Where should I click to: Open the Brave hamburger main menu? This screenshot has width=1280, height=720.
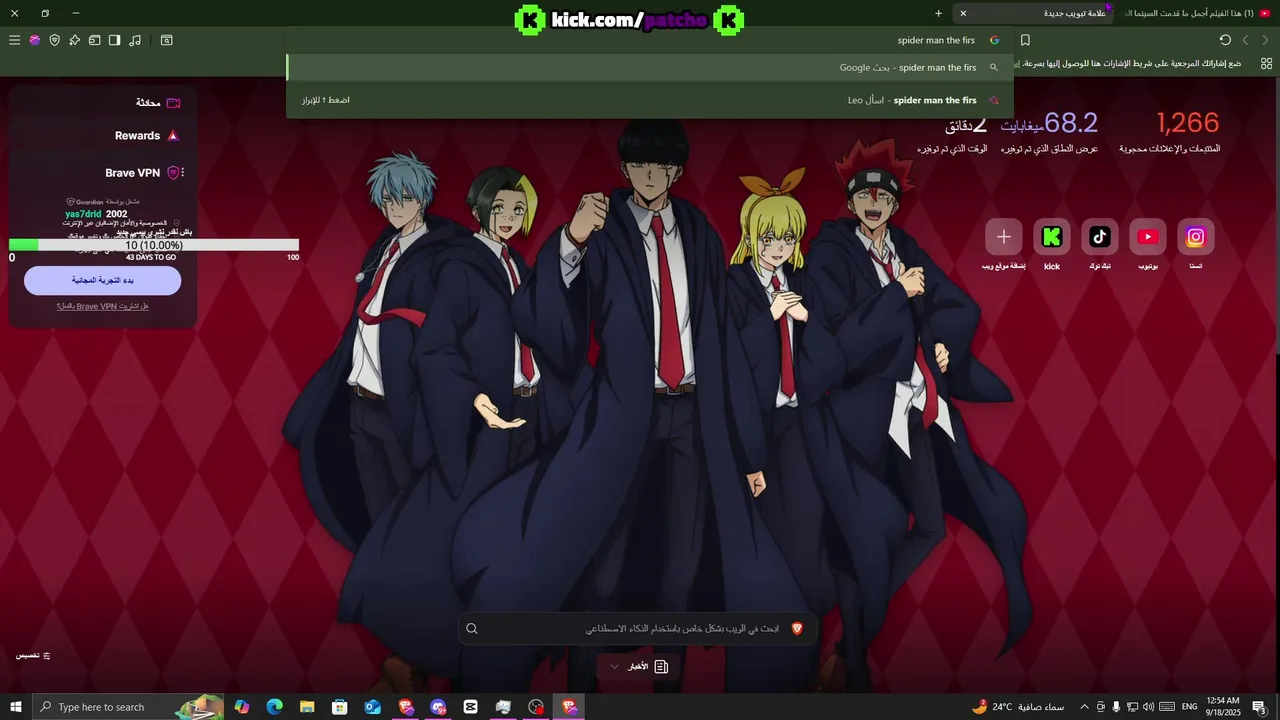[x=14, y=40]
